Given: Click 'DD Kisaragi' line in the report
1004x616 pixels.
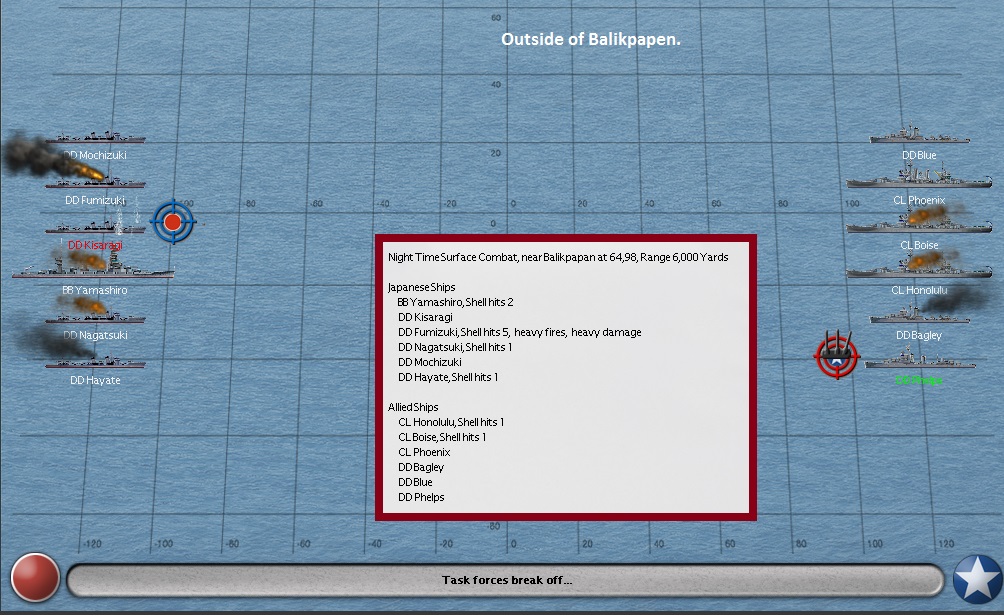Looking at the screenshot, I should pyautogui.click(x=425, y=318).
